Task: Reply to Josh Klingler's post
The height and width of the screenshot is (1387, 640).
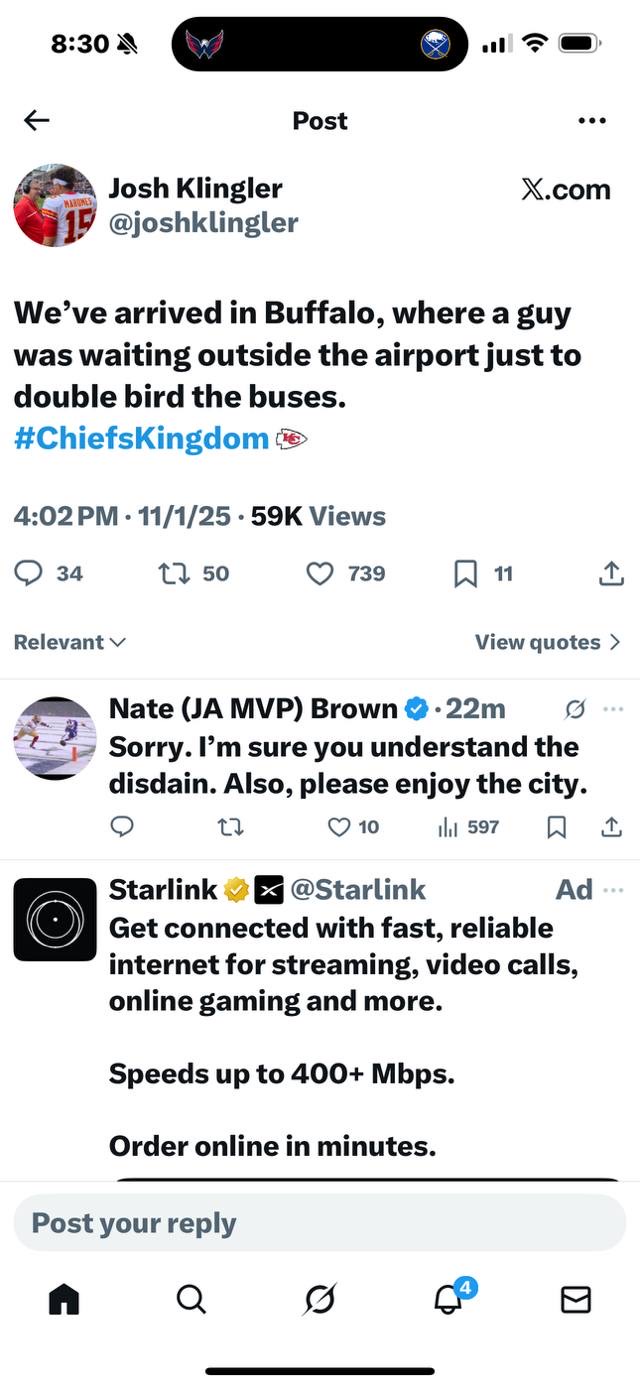Action: [29, 573]
